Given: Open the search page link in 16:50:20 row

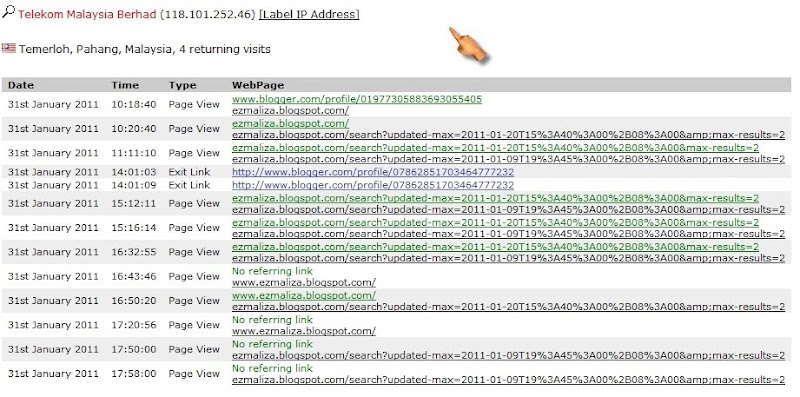Looking at the screenshot, I should [x=508, y=307].
